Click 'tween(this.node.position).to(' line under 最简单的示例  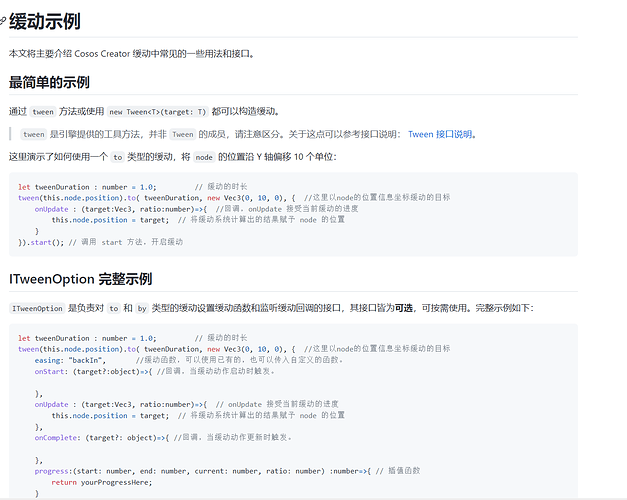tap(234, 198)
